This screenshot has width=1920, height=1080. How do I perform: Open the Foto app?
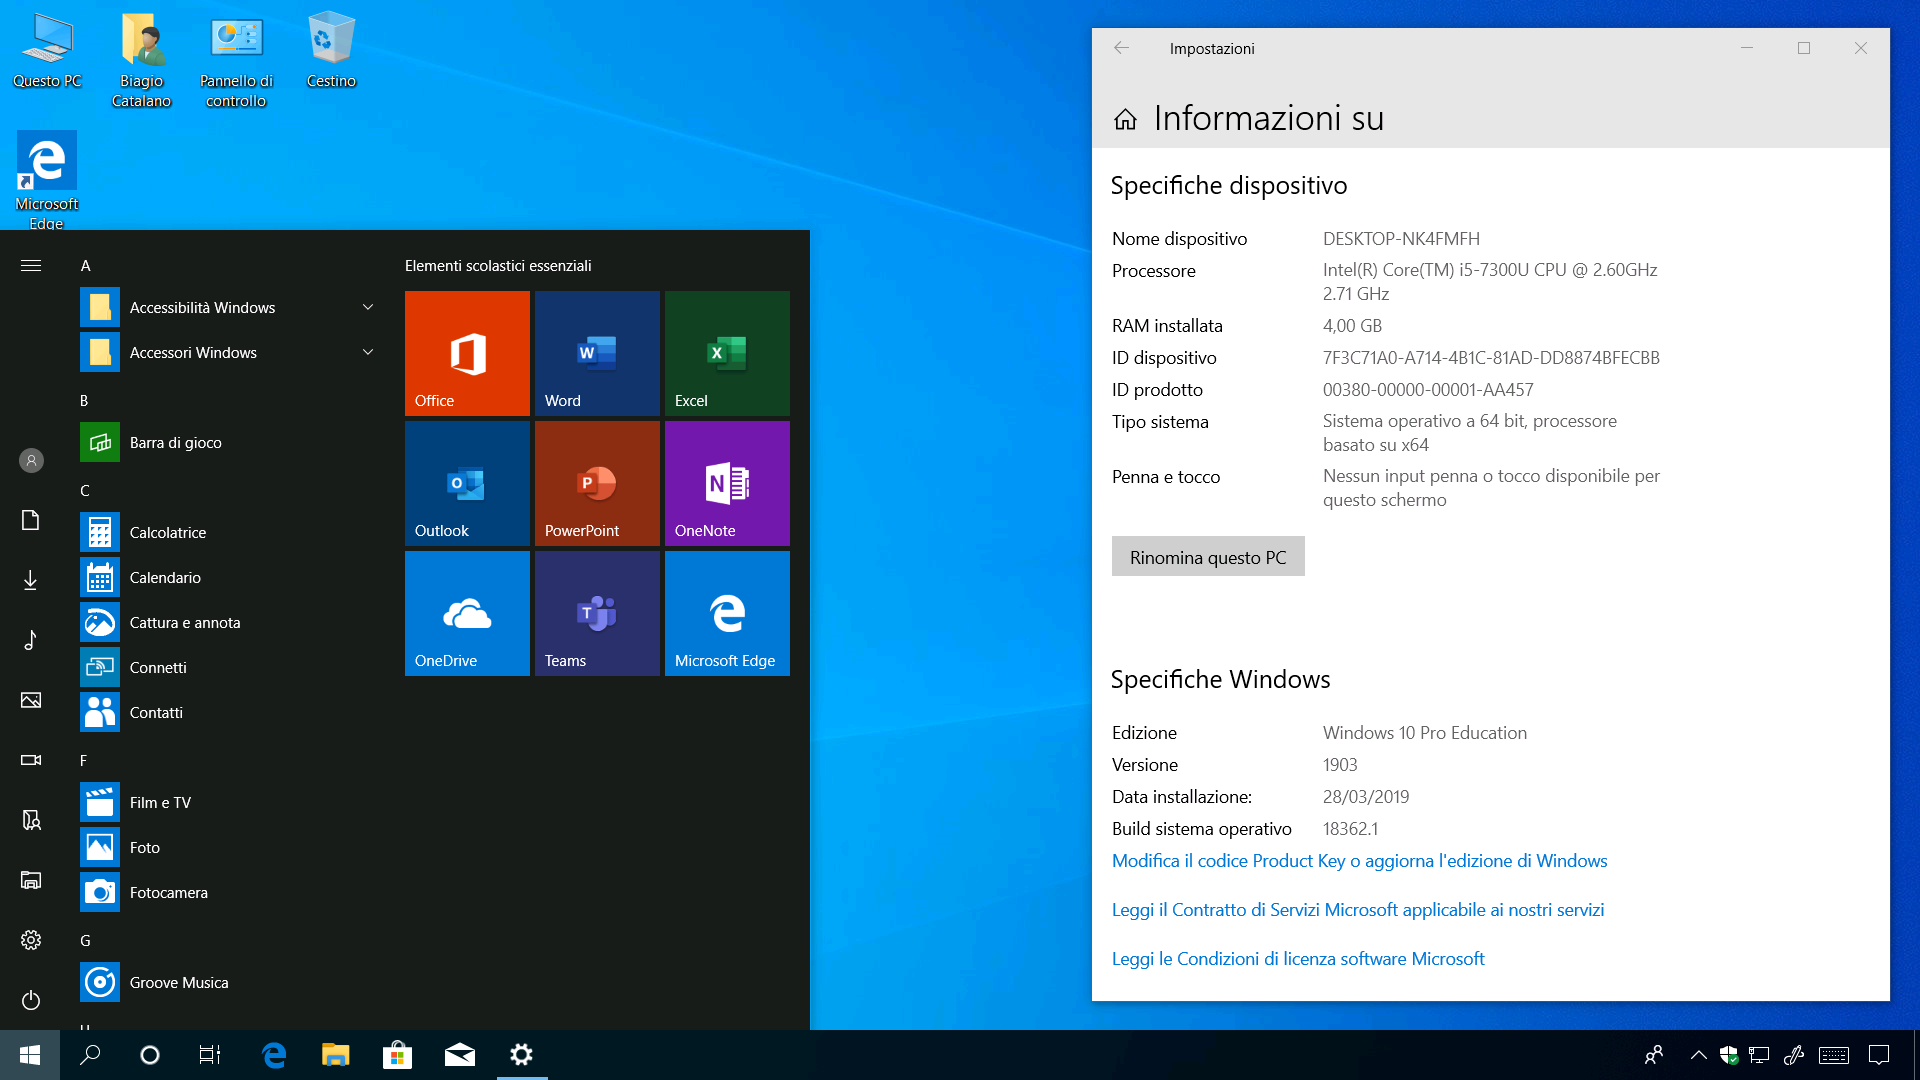[x=230, y=847]
